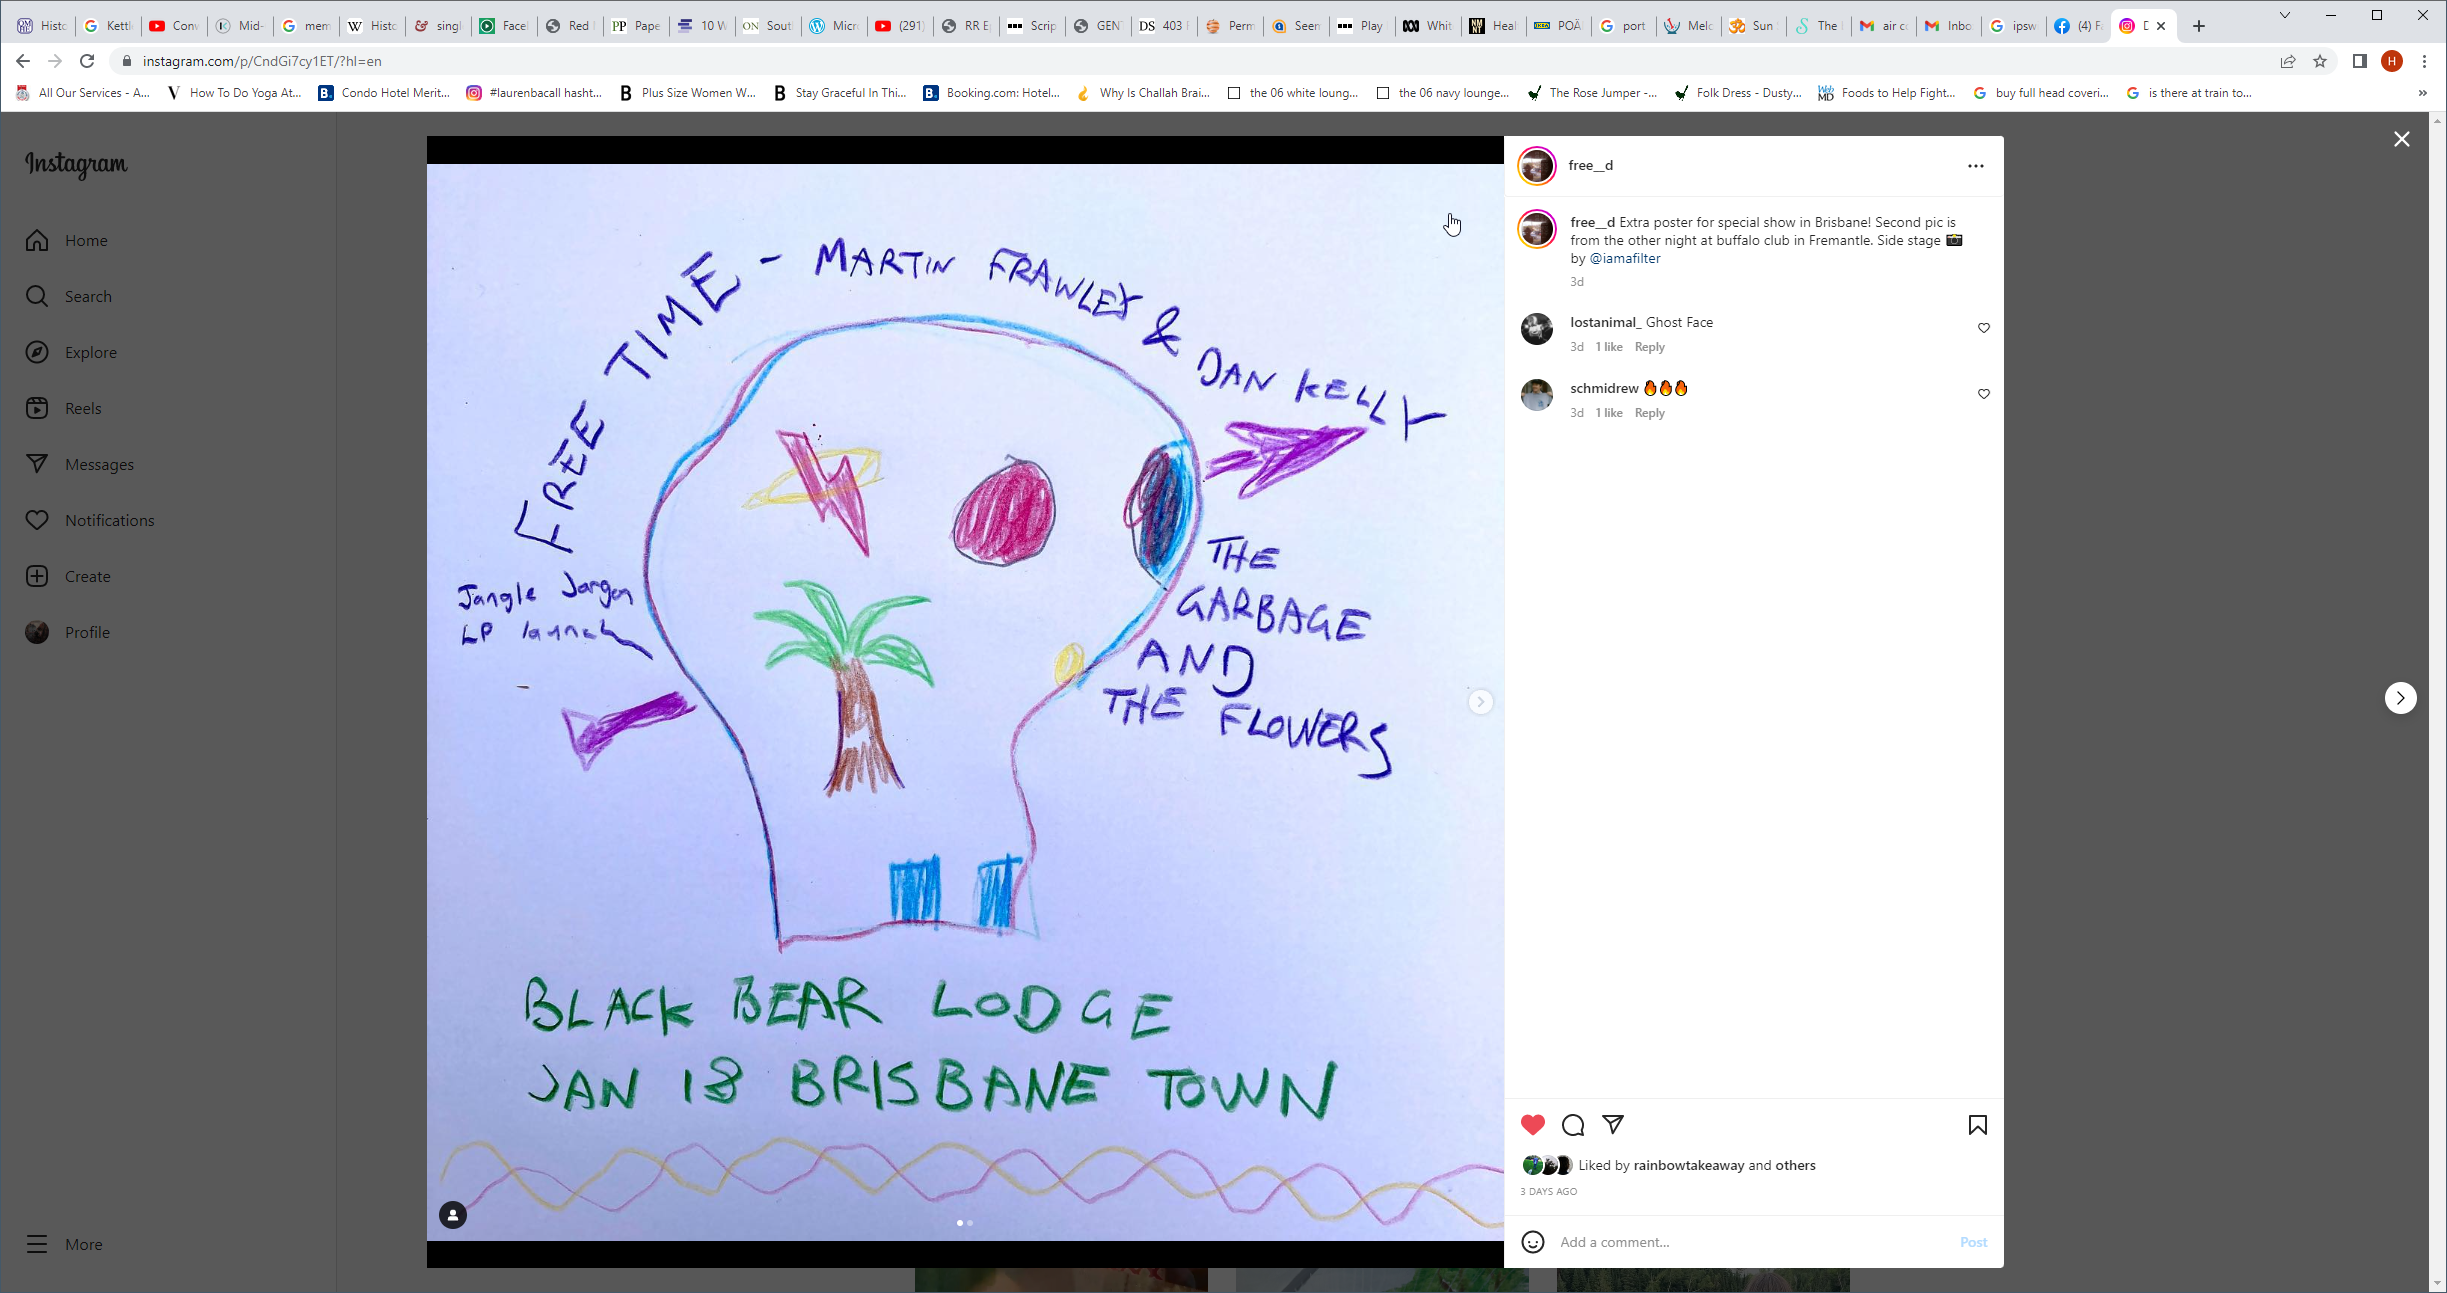
Task: Open post options three-dot menu
Action: (x=1975, y=166)
